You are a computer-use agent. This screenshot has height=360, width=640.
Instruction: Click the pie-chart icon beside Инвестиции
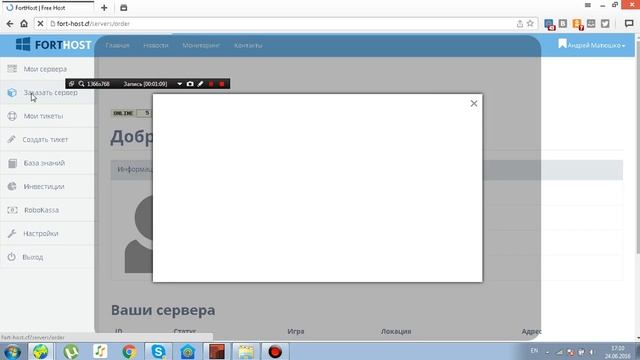[12, 186]
